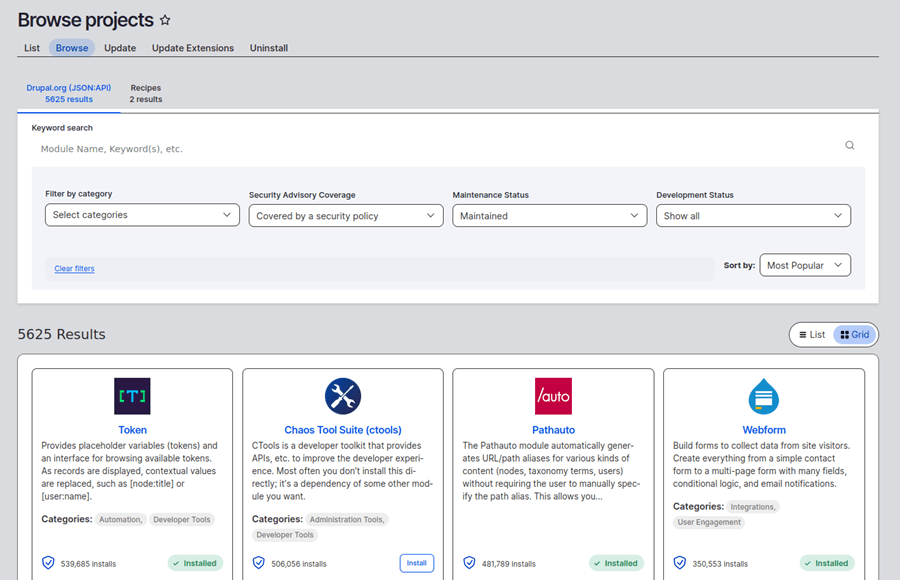Open Security Advisory Coverage dropdown
The width and height of the screenshot is (900, 580).
[x=346, y=216]
